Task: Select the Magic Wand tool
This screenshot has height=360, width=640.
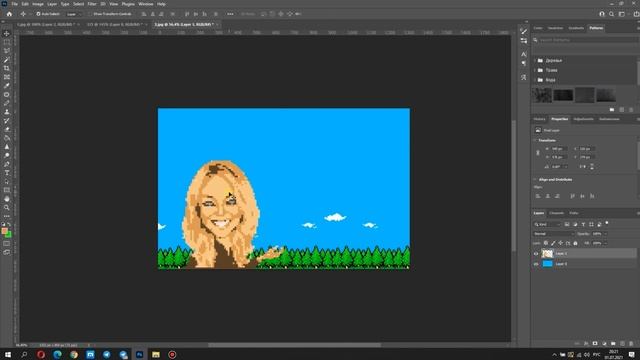Action: click(7, 60)
